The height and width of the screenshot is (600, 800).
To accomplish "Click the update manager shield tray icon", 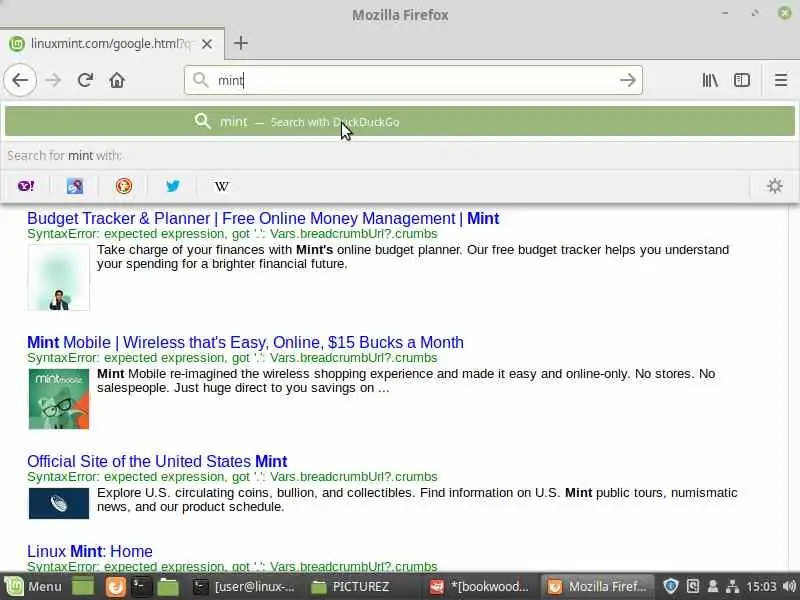I will pos(670,586).
